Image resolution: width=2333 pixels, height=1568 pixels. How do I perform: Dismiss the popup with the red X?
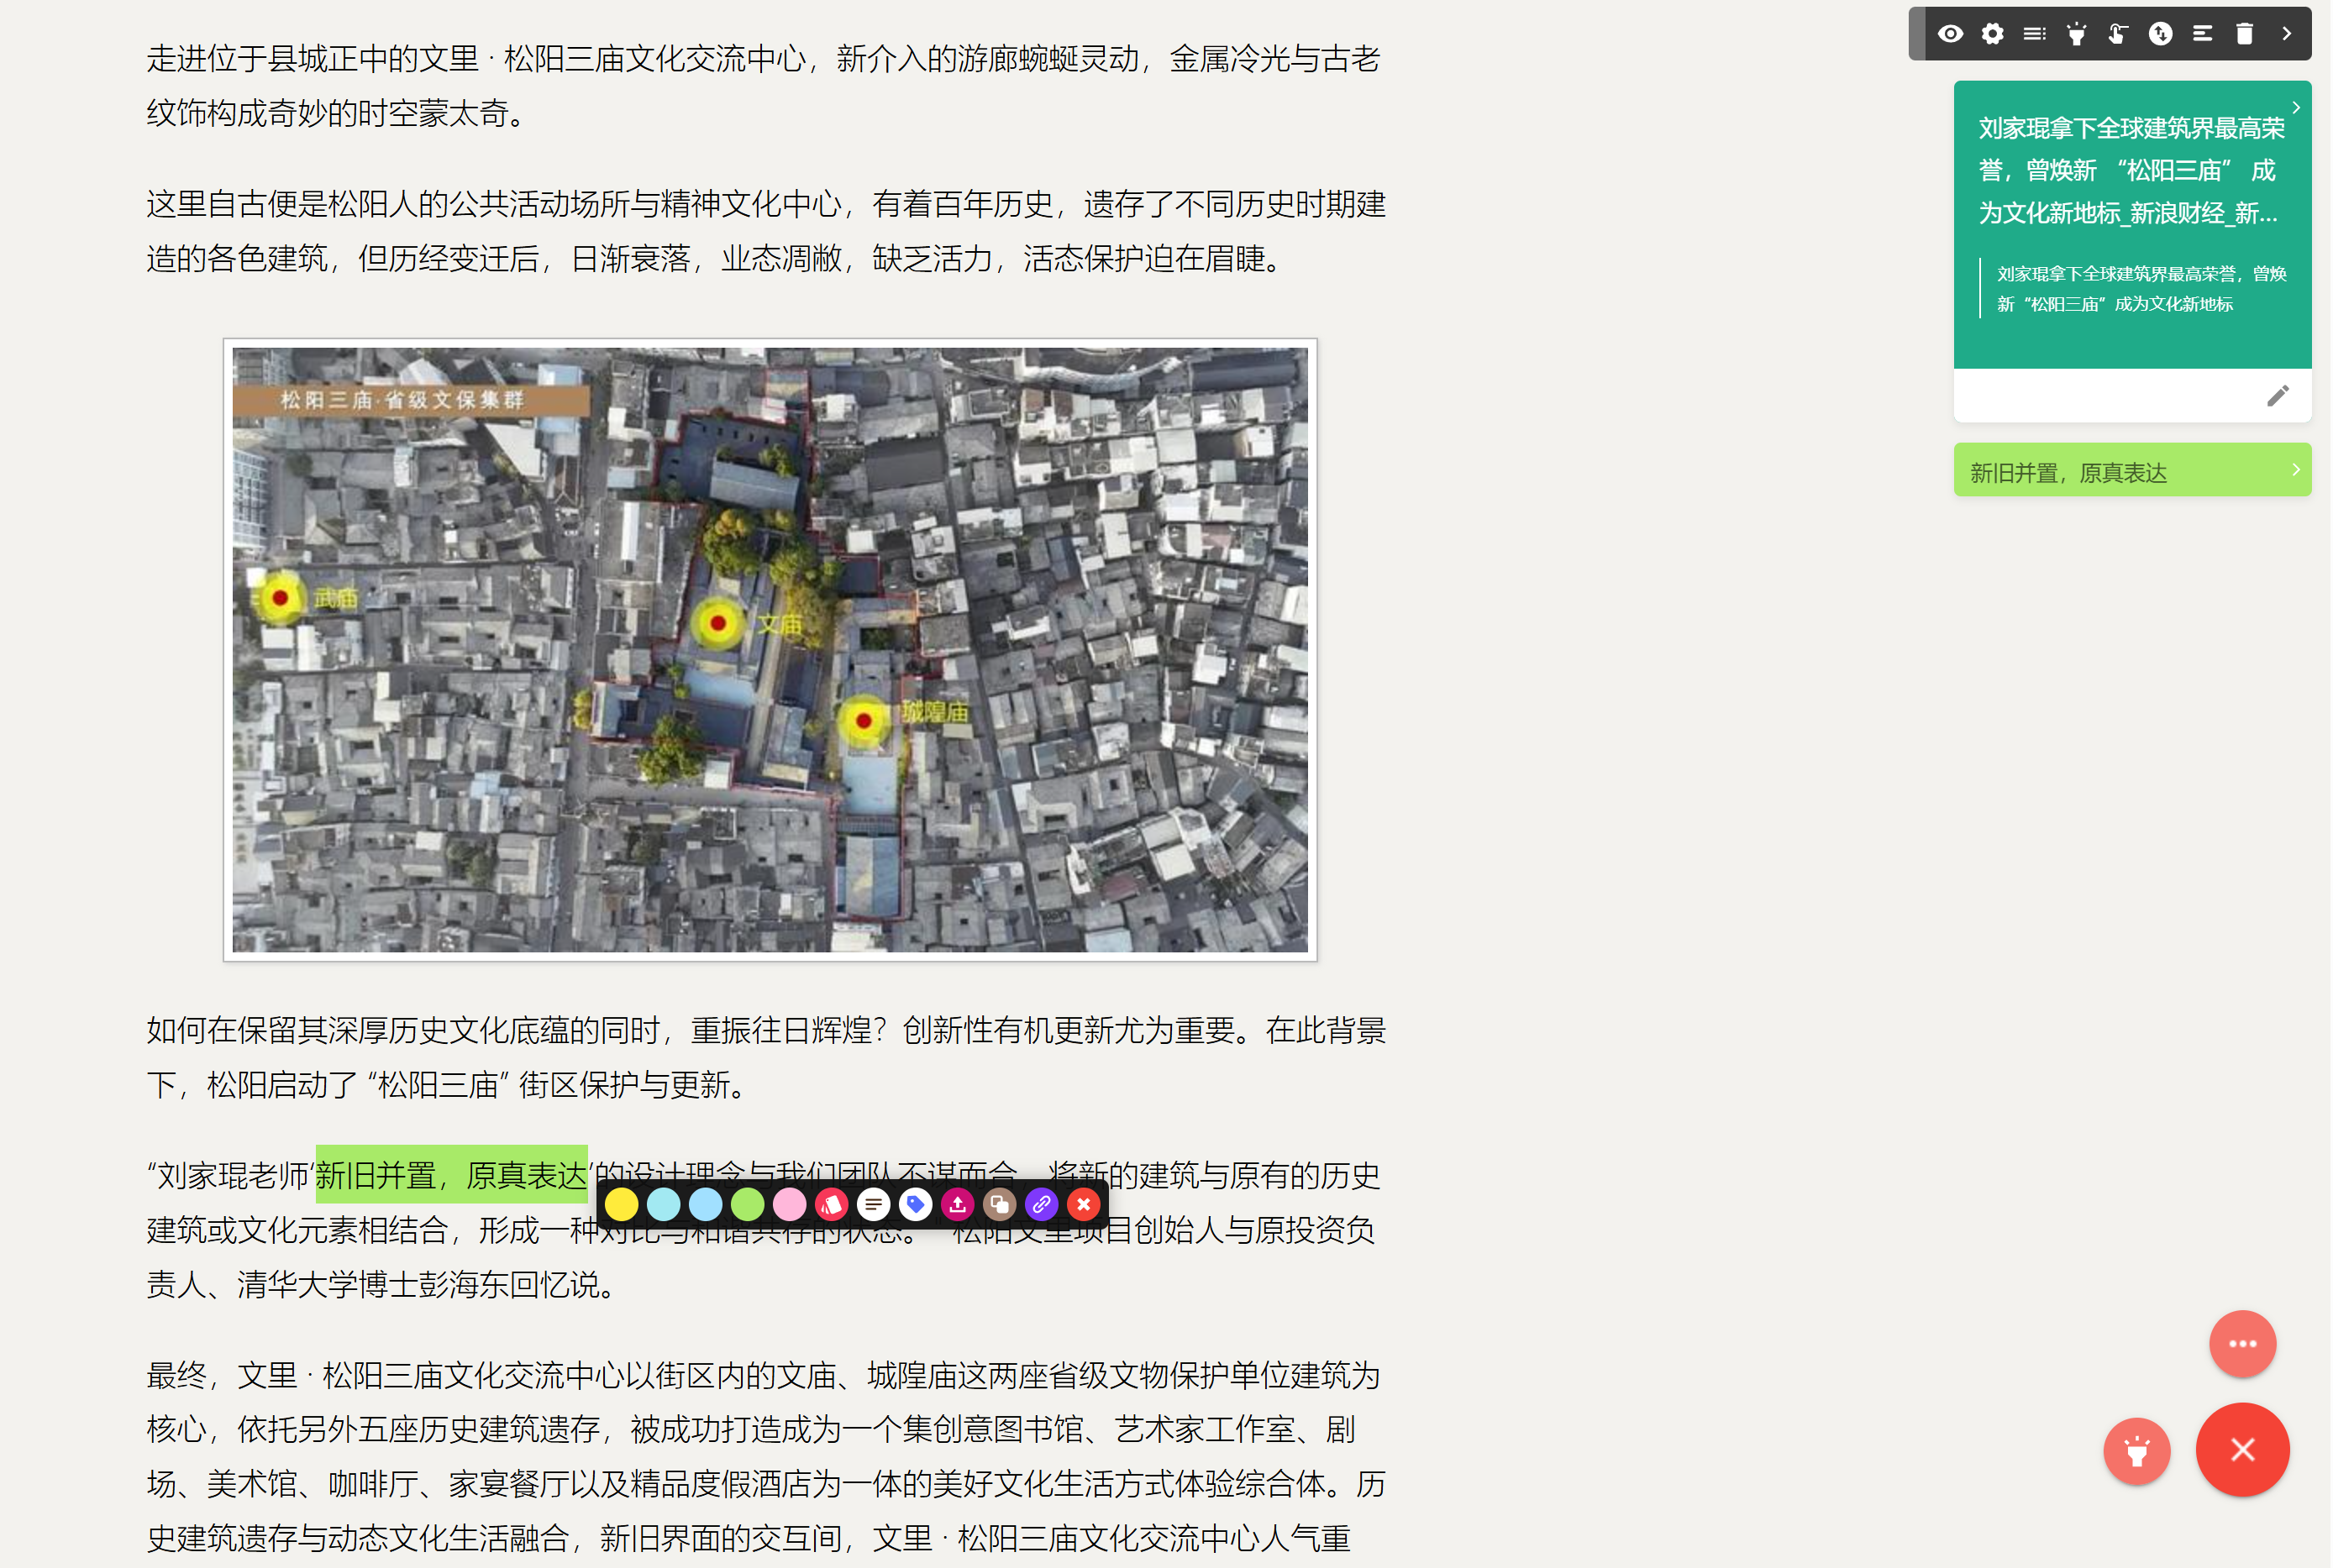(1083, 1205)
